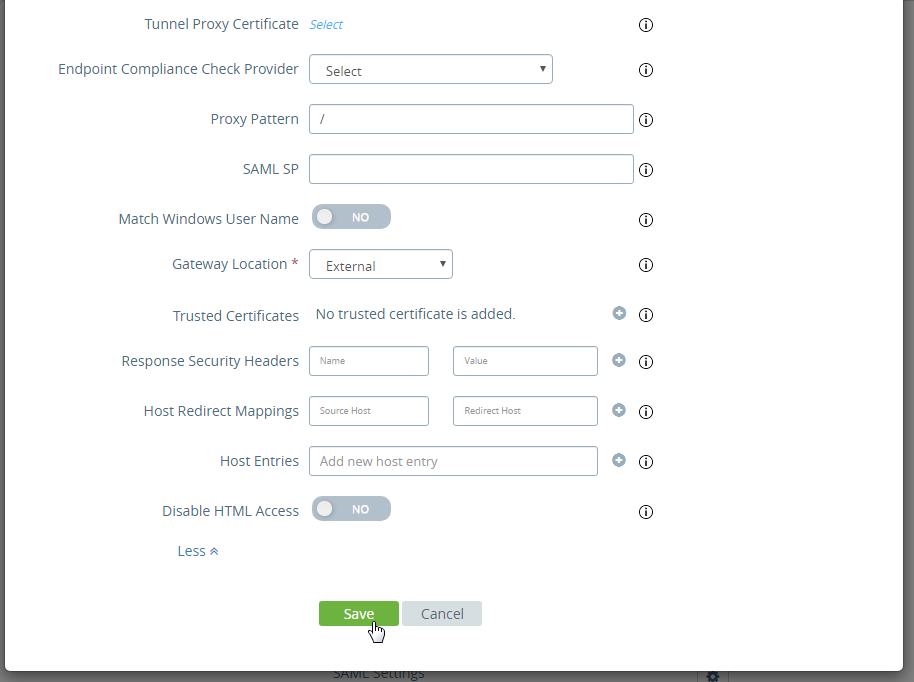Click the Source Host input field
The image size is (914, 682).
369,411
